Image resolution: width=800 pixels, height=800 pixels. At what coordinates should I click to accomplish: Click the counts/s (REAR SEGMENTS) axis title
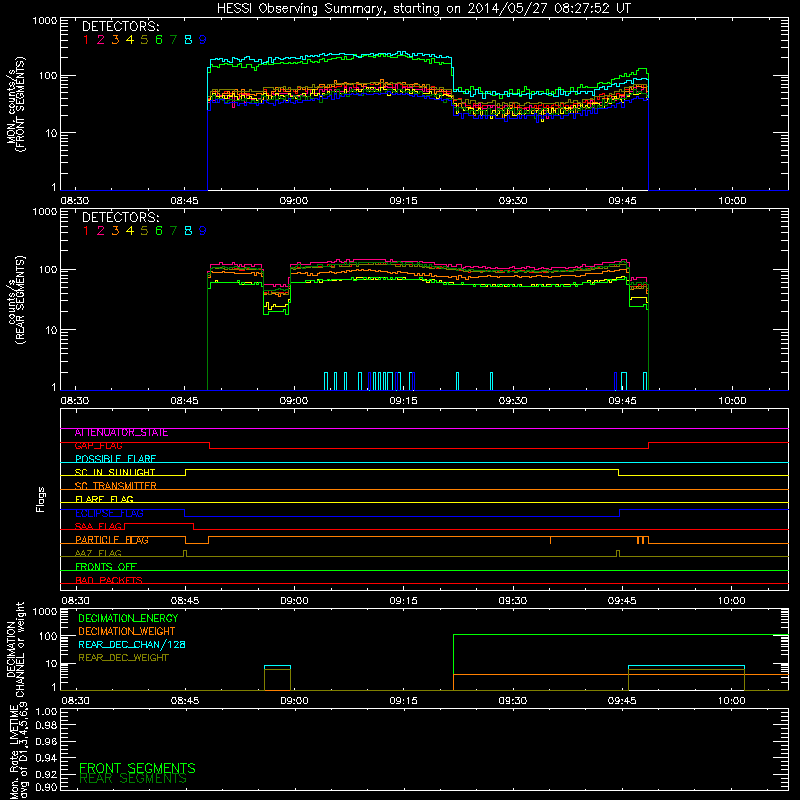coord(15,300)
